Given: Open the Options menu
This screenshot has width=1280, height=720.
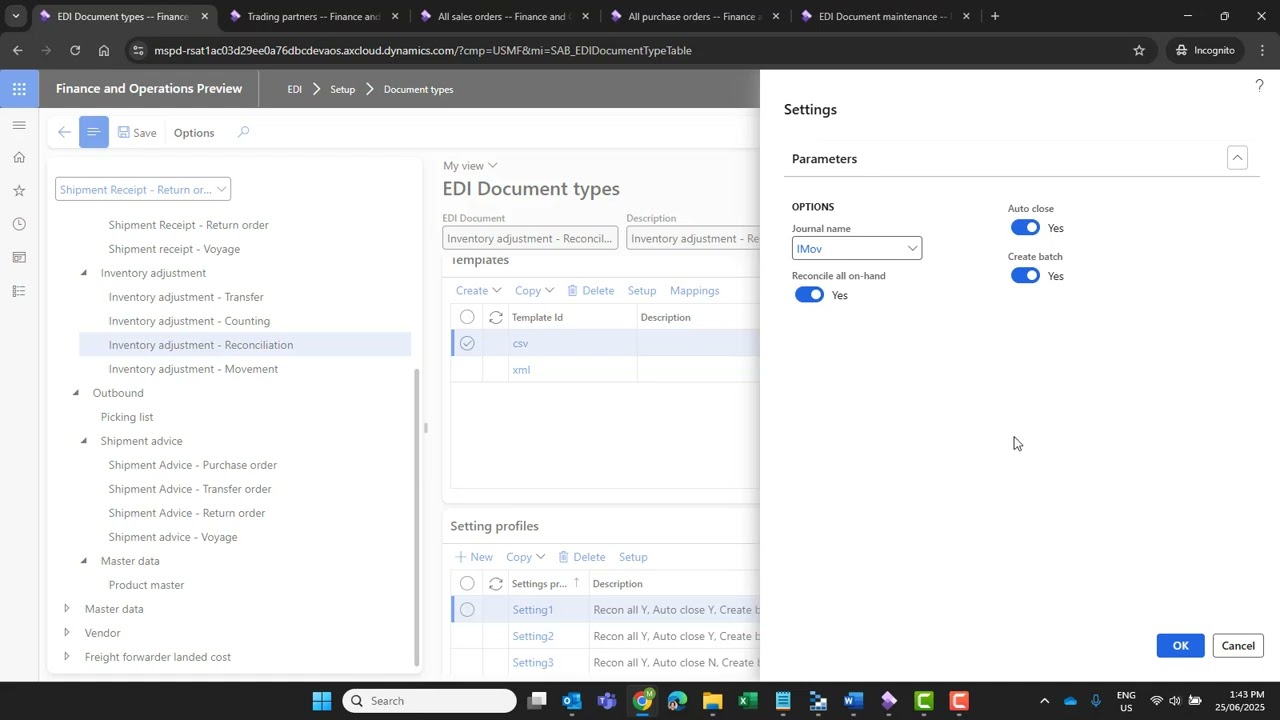Looking at the screenshot, I should click(x=194, y=132).
